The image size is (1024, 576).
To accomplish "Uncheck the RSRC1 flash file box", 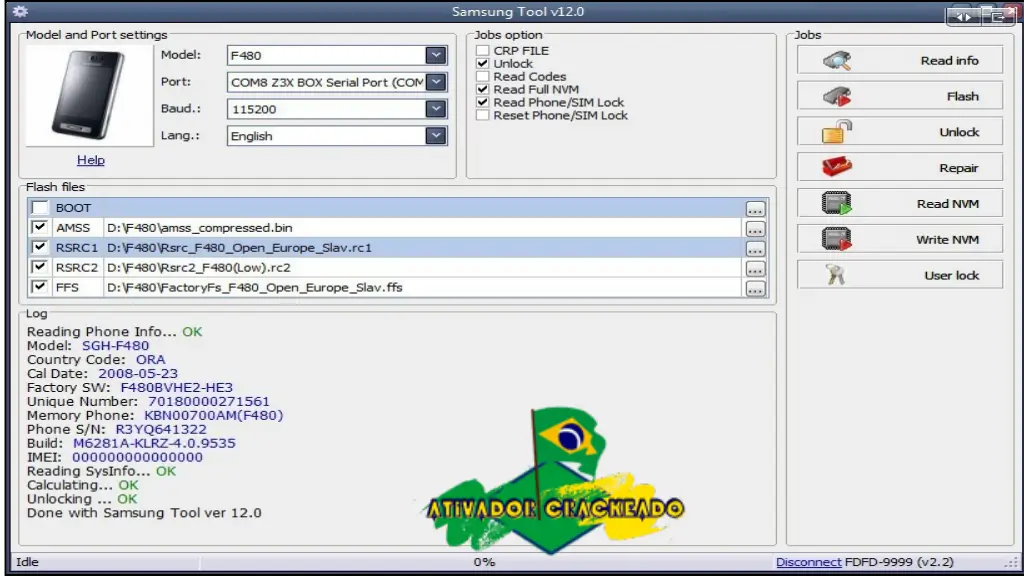I will point(40,248).
